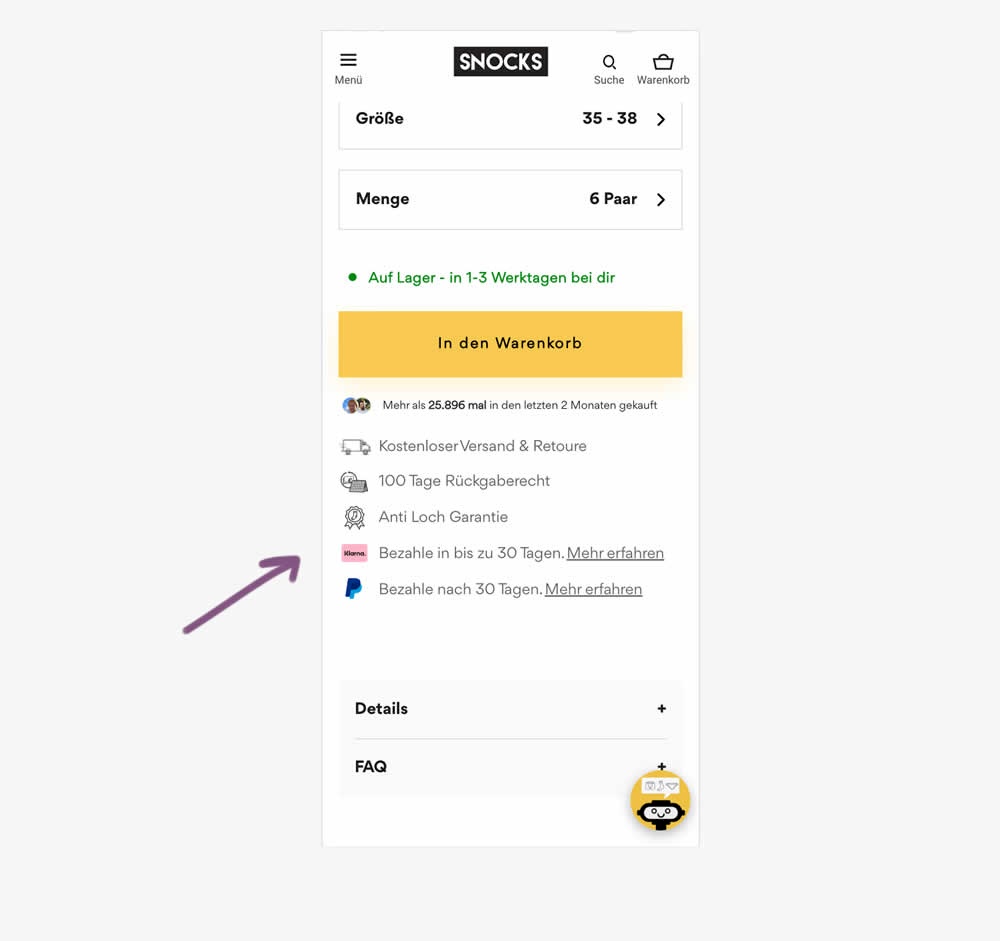Expand the FAQ section
Screen dimensions: 1000x941
[510, 766]
